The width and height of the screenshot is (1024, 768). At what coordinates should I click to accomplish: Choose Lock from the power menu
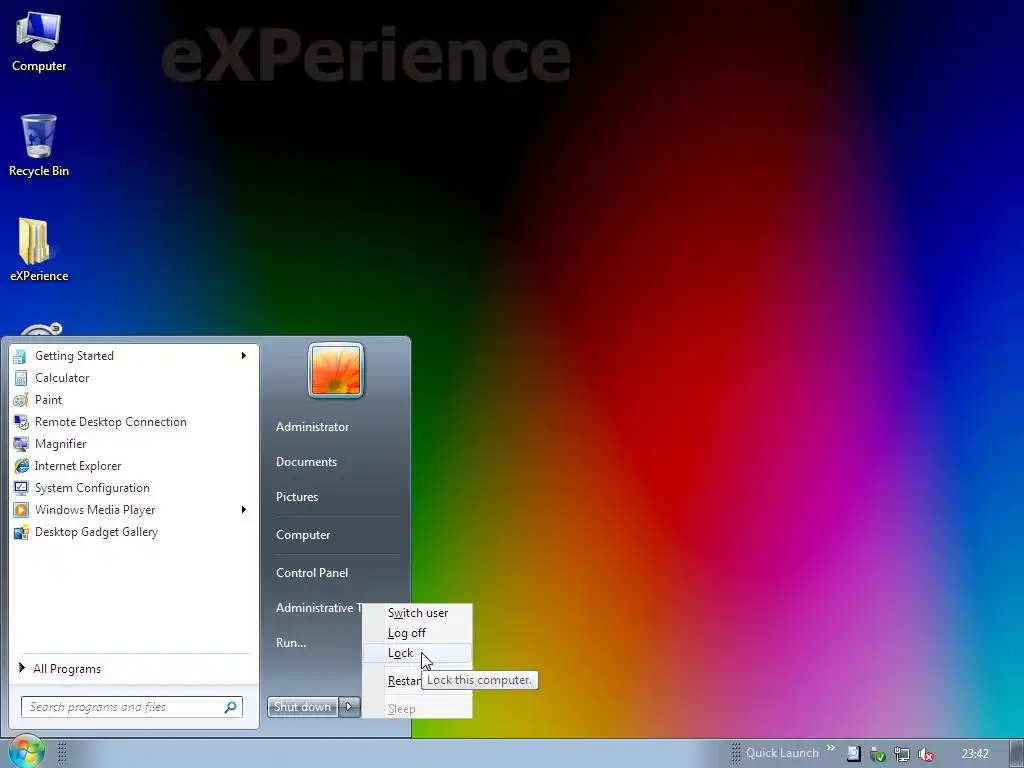tap(418, 653)
